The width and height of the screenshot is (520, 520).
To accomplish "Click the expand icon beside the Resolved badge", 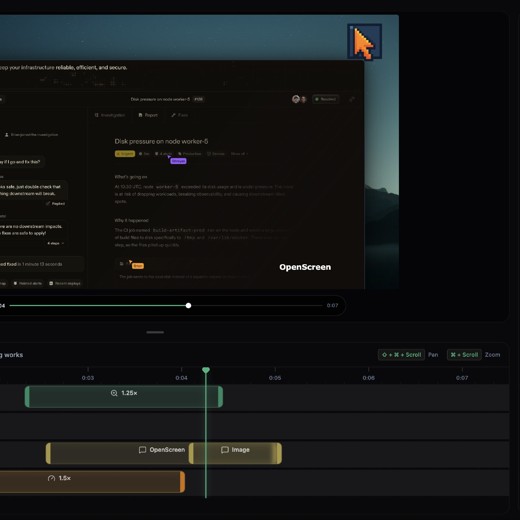I will 352,99.
